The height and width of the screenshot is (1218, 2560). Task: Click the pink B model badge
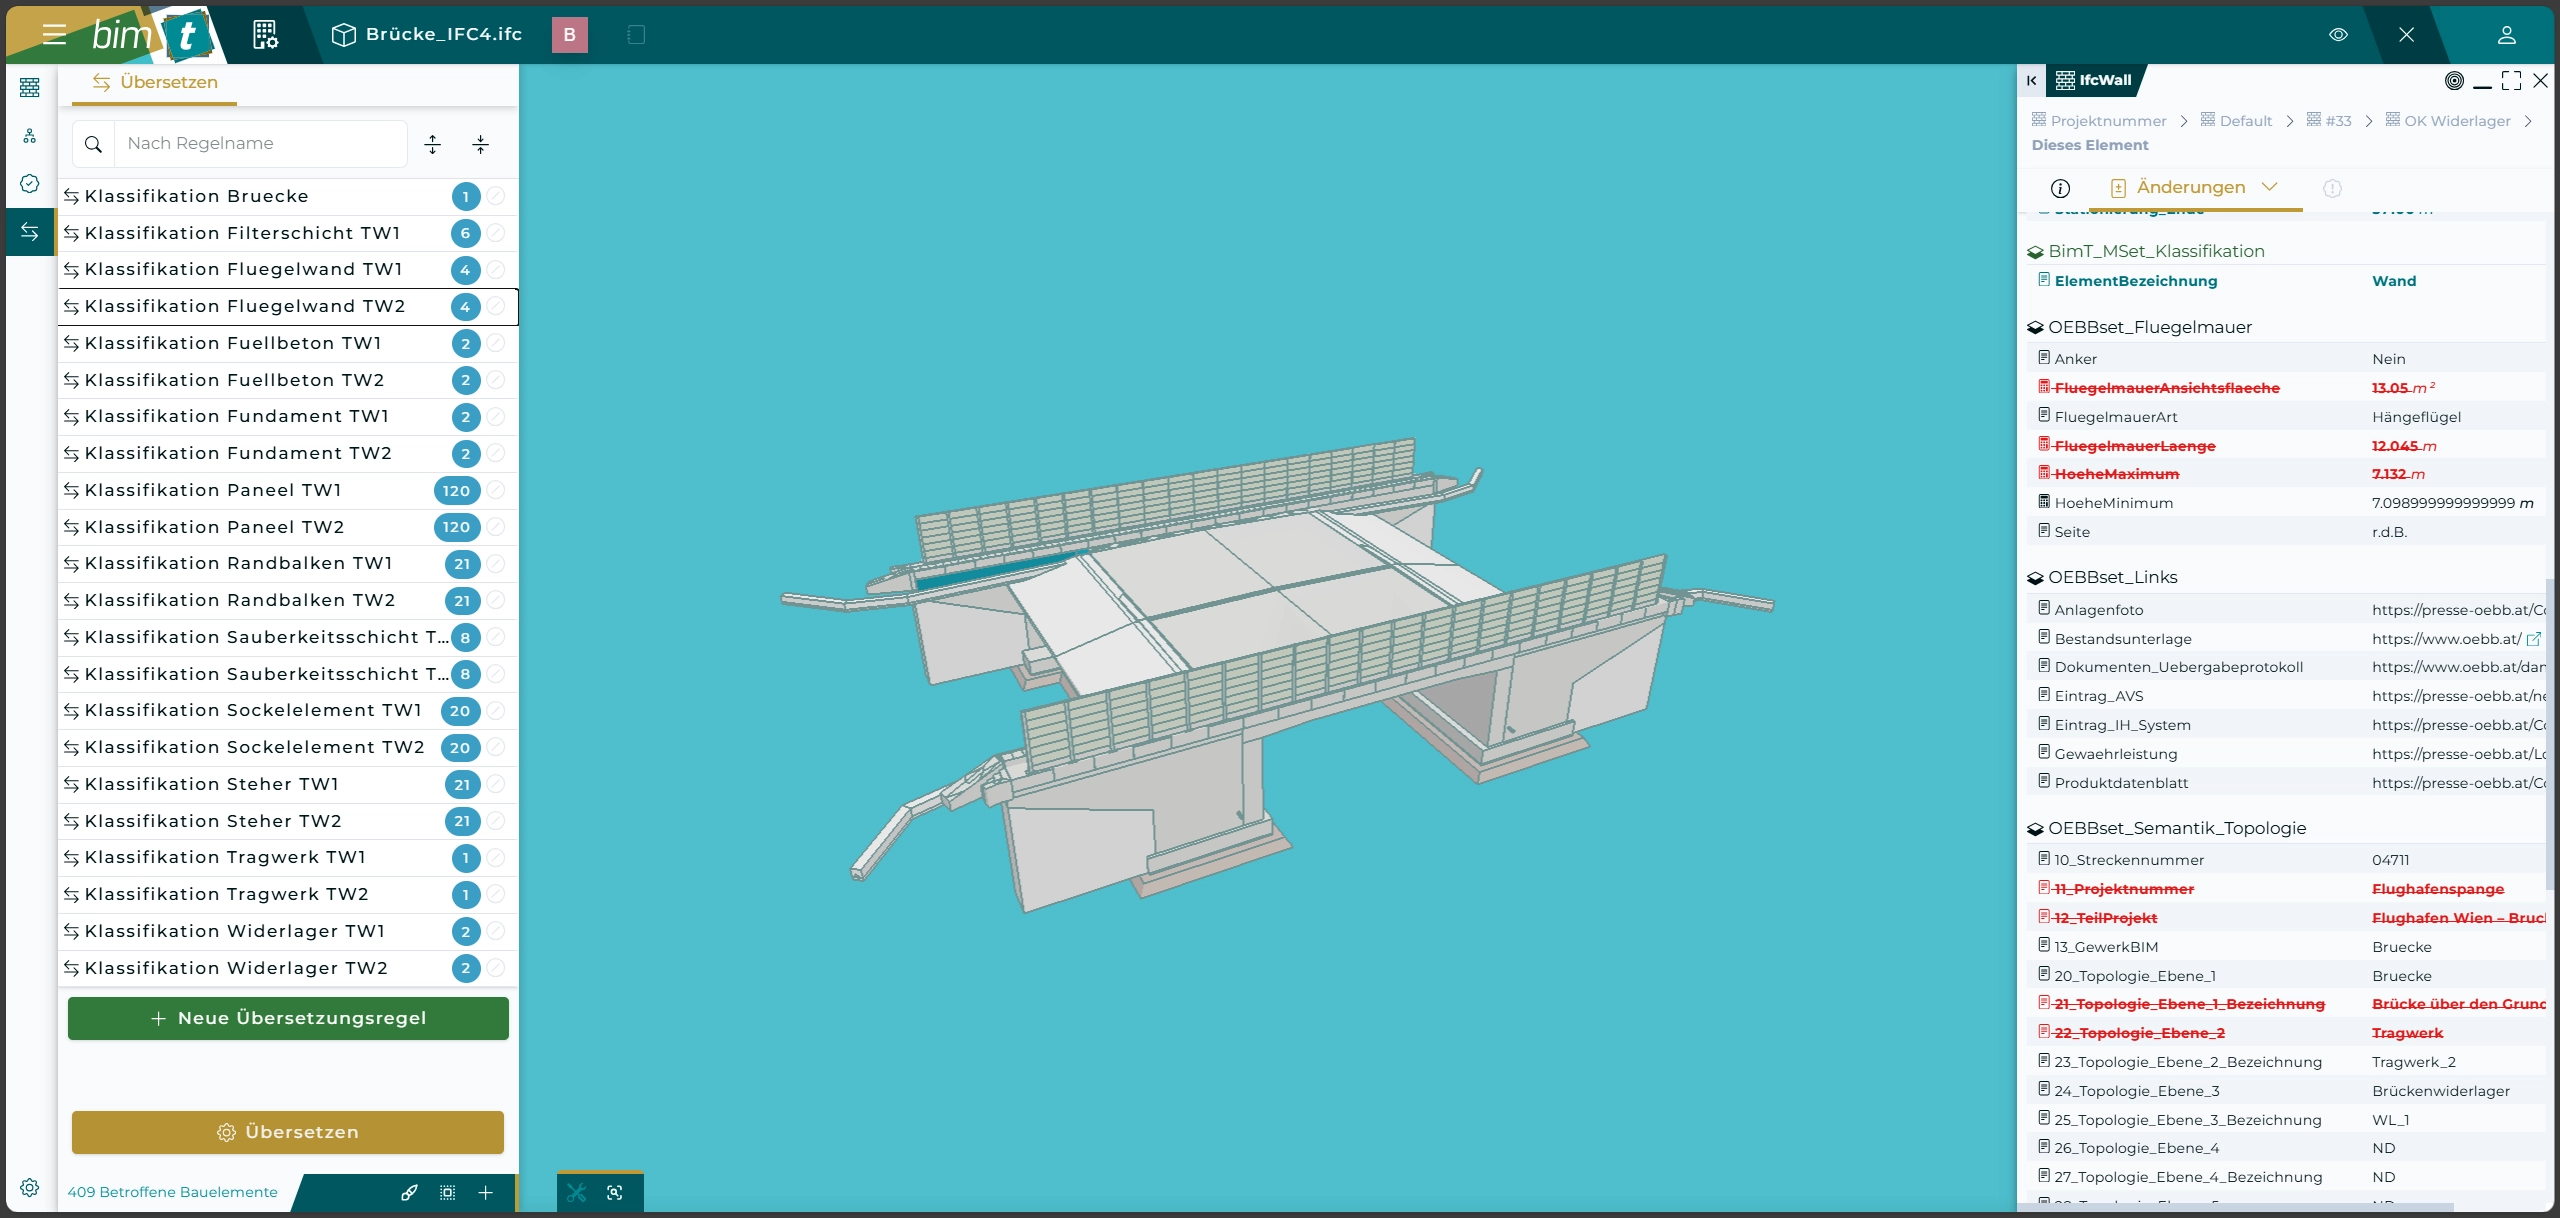coord(569,34)
